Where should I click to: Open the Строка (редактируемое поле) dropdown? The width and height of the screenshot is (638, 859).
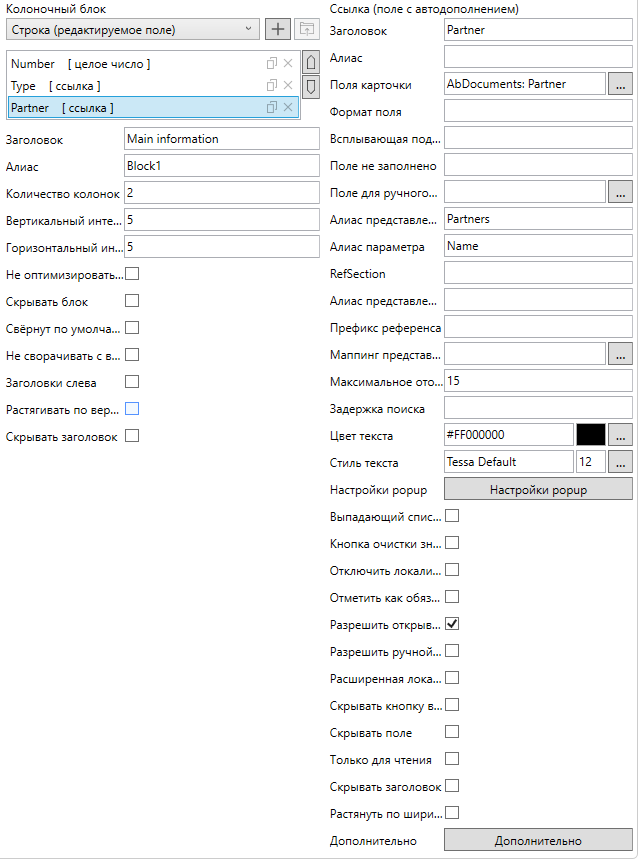pyautogui.click(x=132, y=29)
